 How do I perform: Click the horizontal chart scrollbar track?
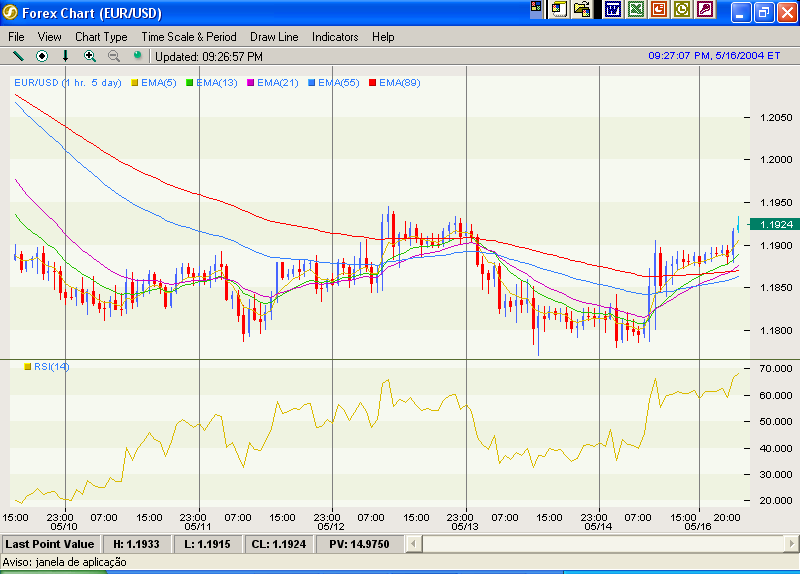[603, 544]
